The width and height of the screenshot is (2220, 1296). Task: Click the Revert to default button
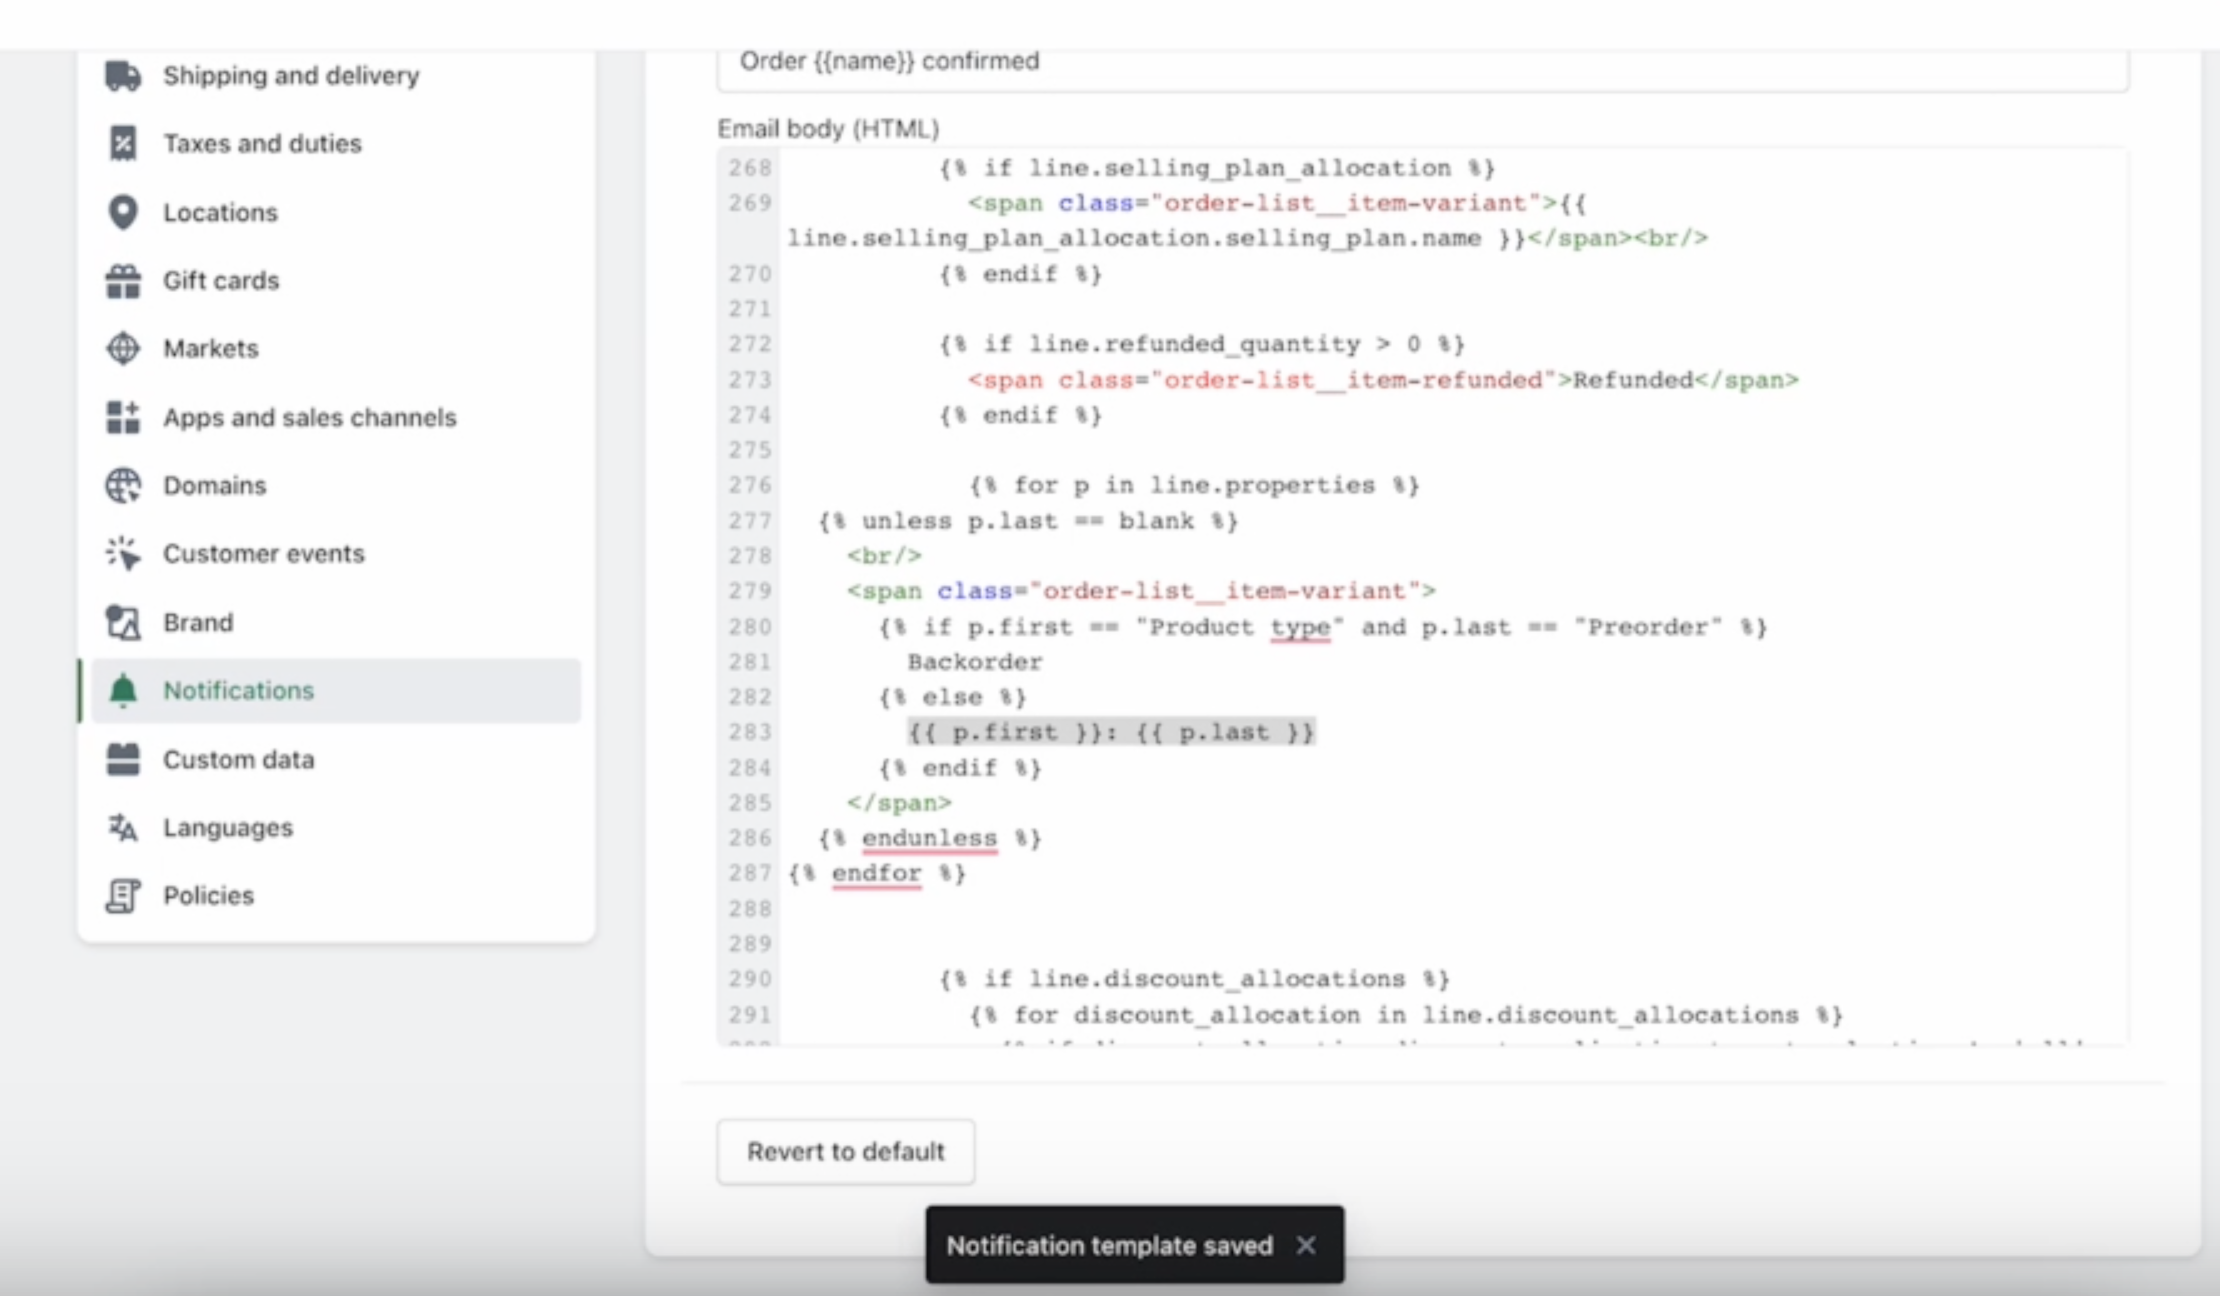[845, 1151]
